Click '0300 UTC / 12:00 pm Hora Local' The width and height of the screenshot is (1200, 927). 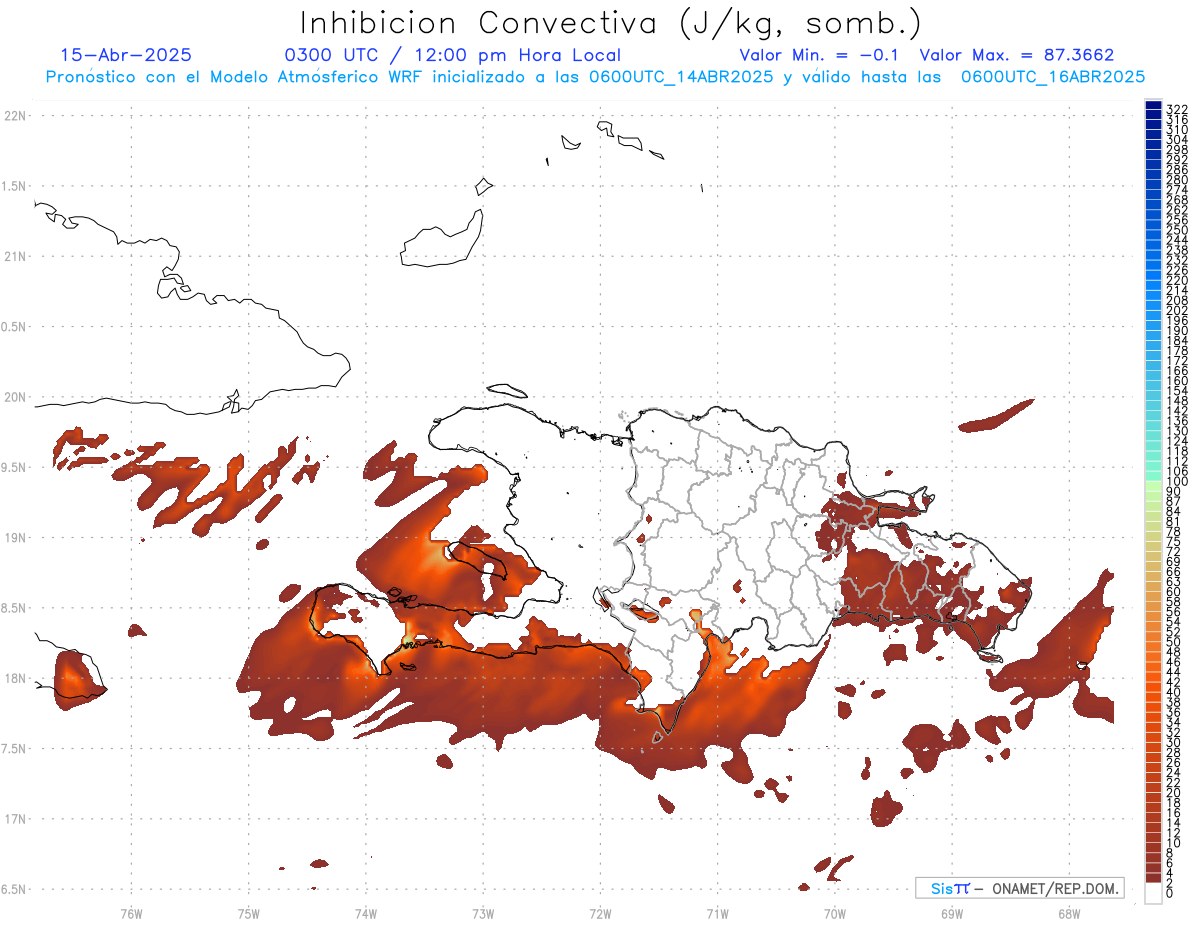tap(453, 55)
